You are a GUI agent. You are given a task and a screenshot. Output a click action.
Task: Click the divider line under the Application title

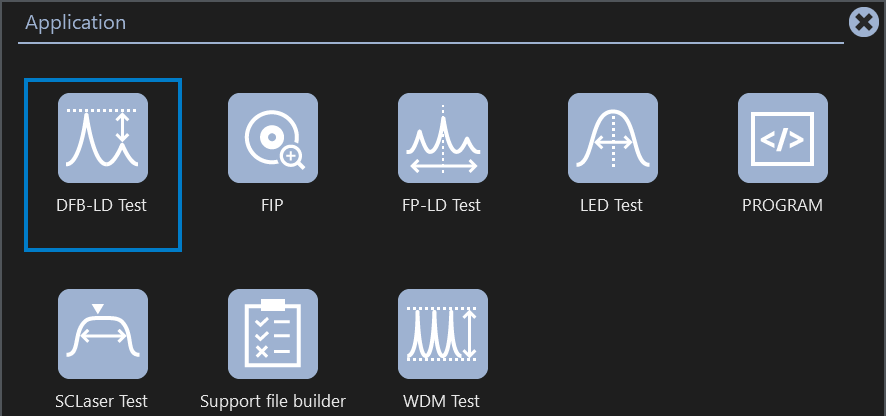pyautogui.click(x=430, y=43)
